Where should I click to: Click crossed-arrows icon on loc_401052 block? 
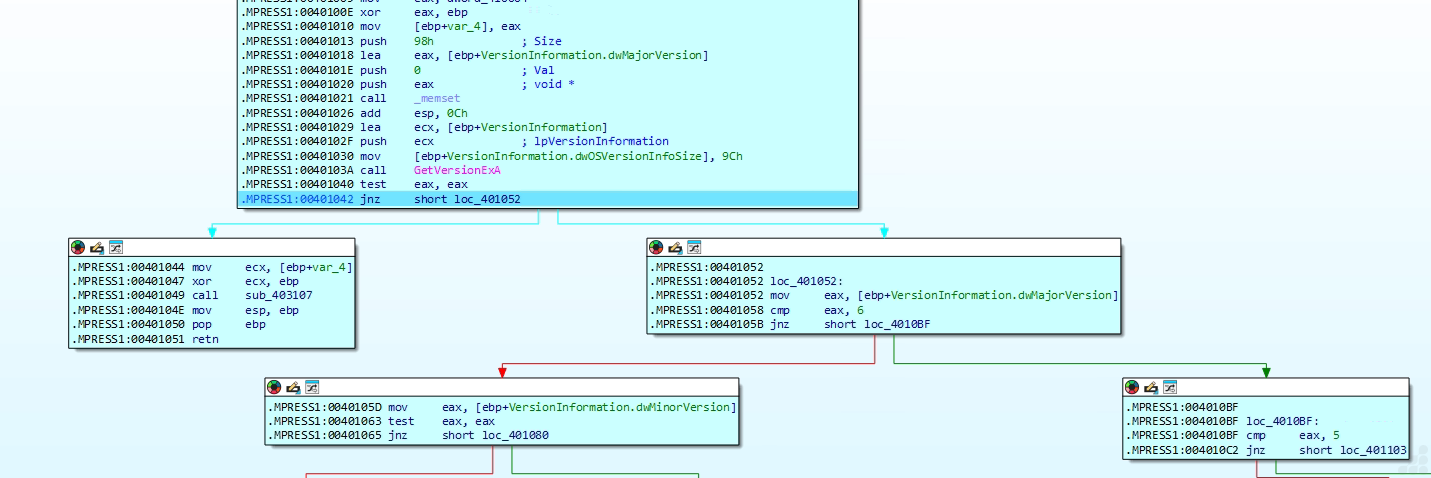(694, 247)
